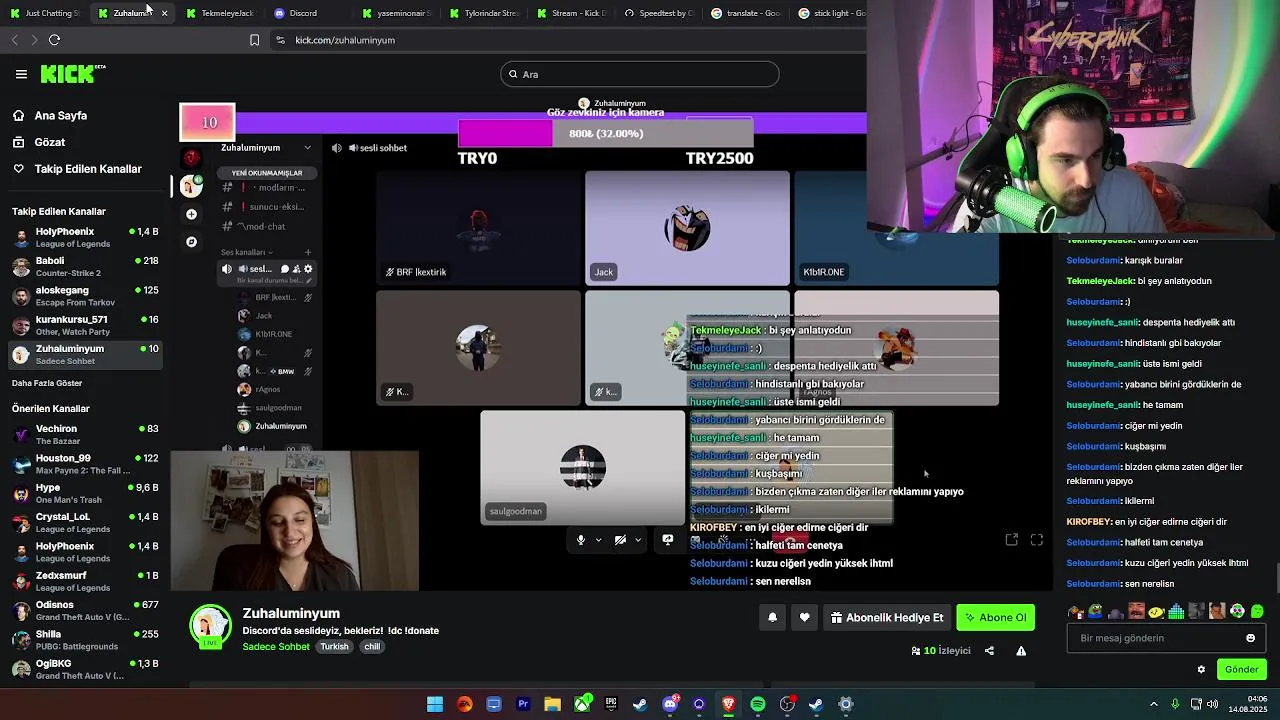Click chat scrollbar thumb
This screenshot has width=1280, height=720.
pos(1277,578)
